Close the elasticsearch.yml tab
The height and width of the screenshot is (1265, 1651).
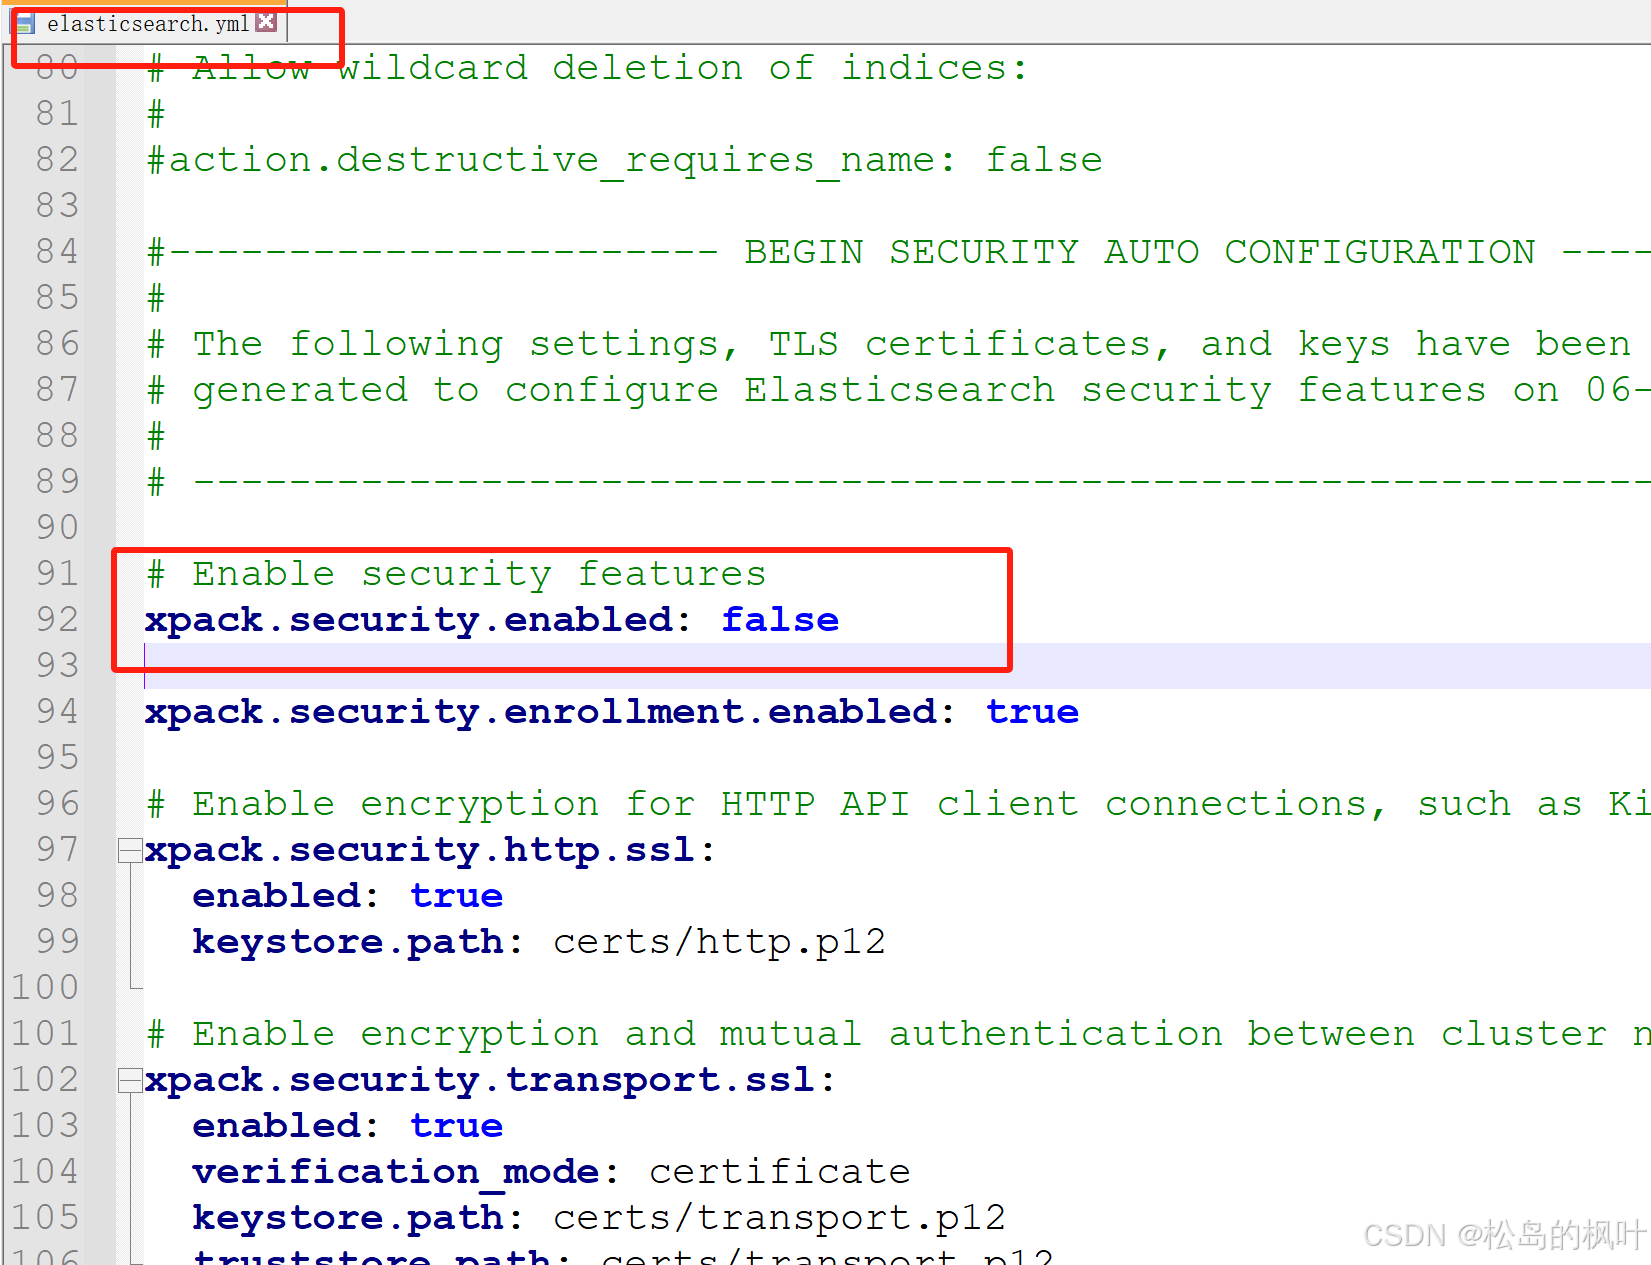click(x=266, y=21)
